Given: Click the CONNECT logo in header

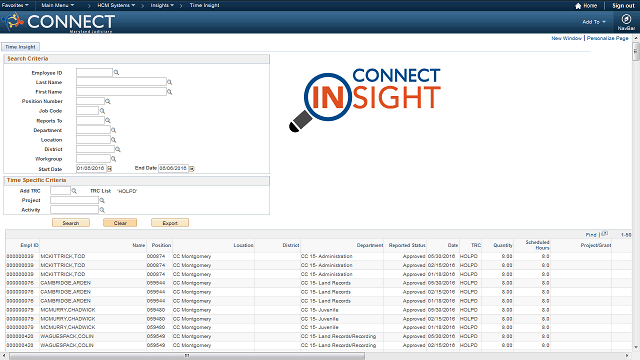Looking at the screenshot, I should [58, 22].
